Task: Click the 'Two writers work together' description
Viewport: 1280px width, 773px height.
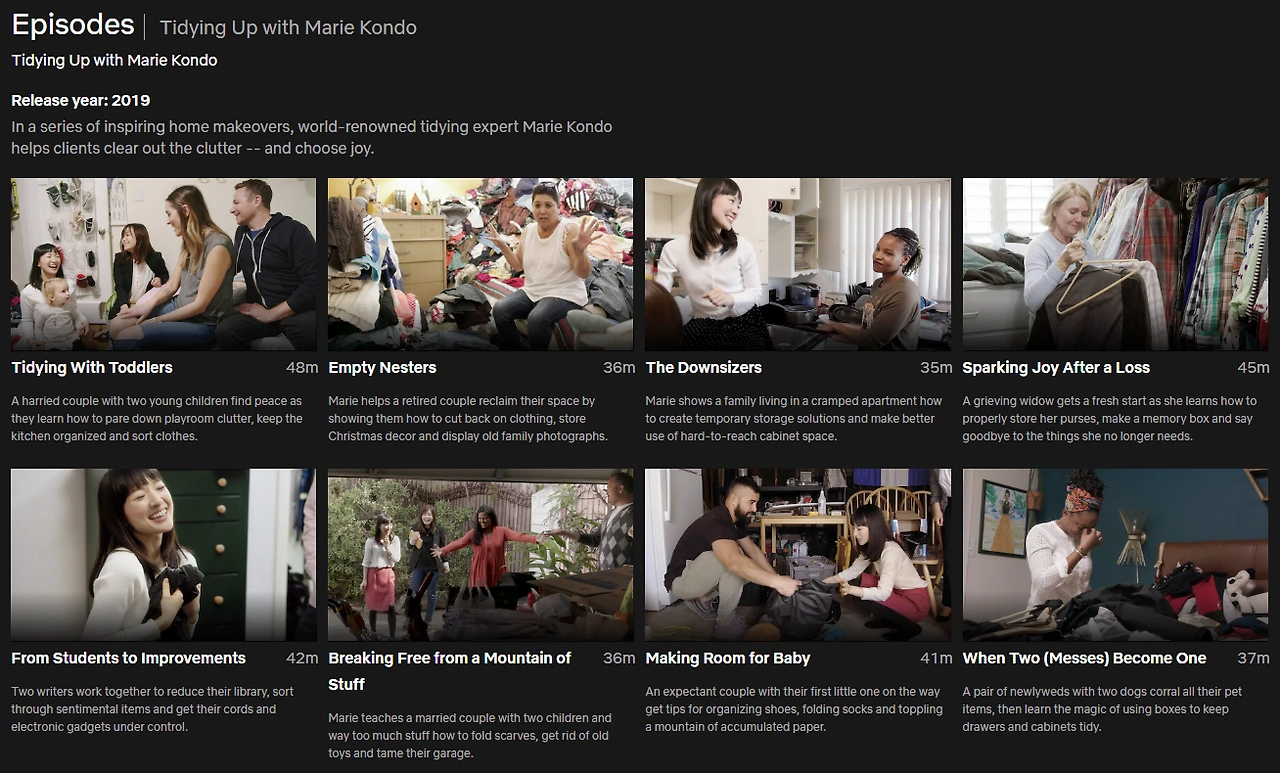Action: pyautogui.click(x=153, y=709)
